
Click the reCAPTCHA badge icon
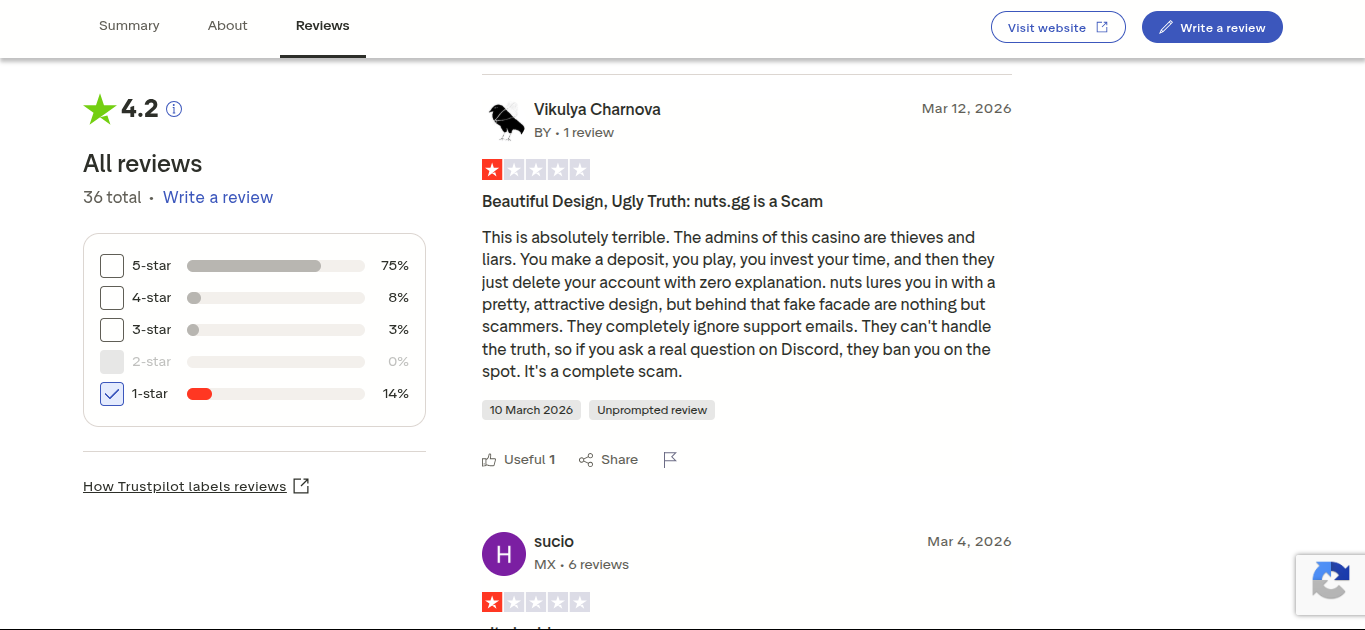(x=1330, y=583)
